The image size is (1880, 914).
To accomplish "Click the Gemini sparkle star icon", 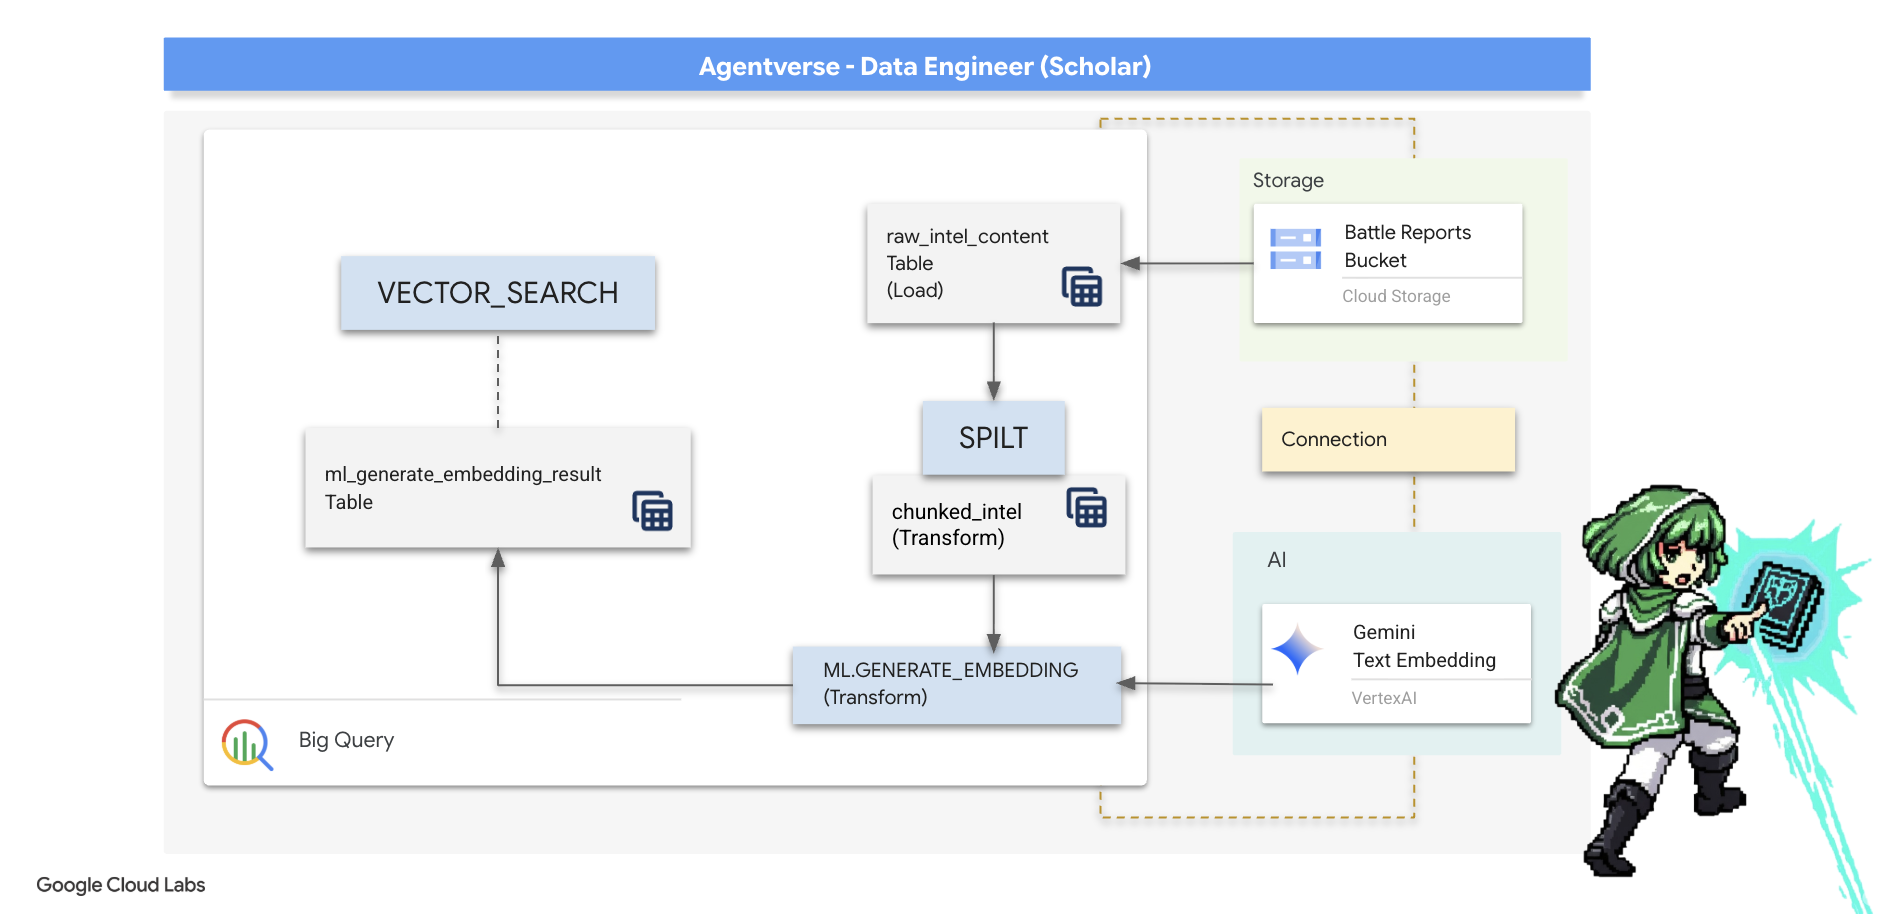I will pos(1297,649).
